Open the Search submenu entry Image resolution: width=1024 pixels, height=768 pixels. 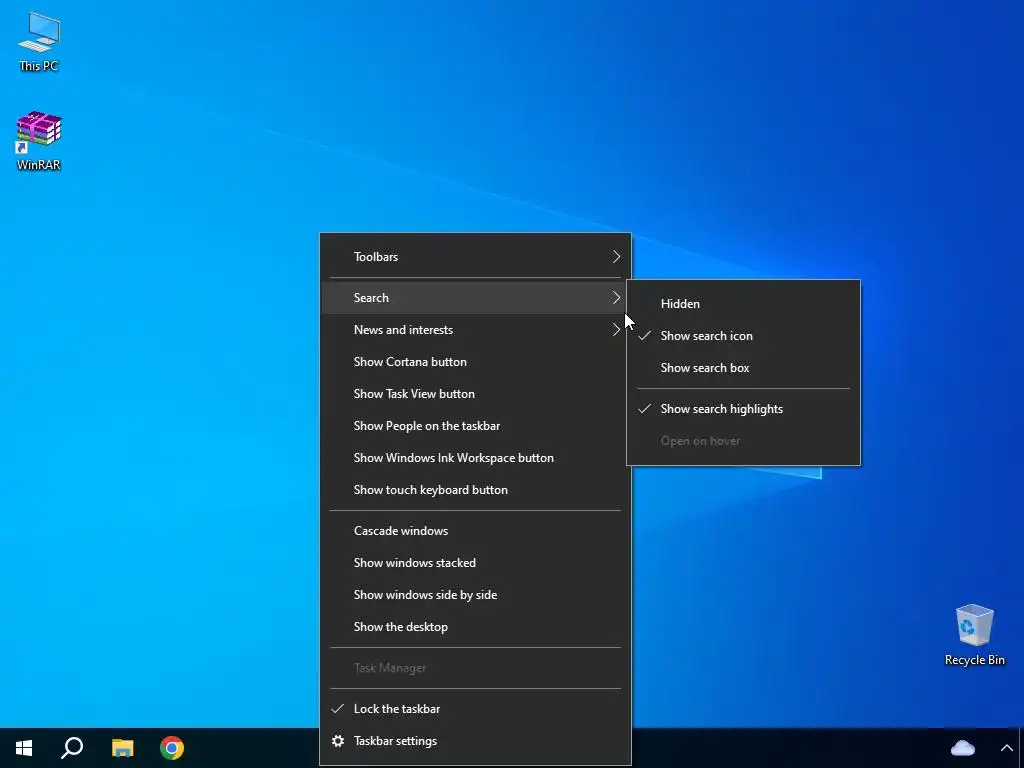(x=475, y=298)
